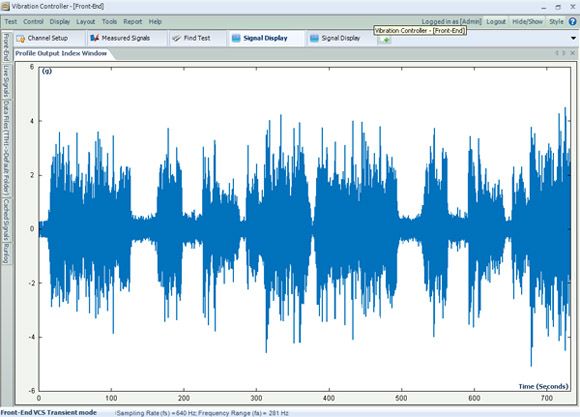Viewport: 580px width, 417px height.
Task: Click the Channel Setup tab icon
Action: click(21, 38)
